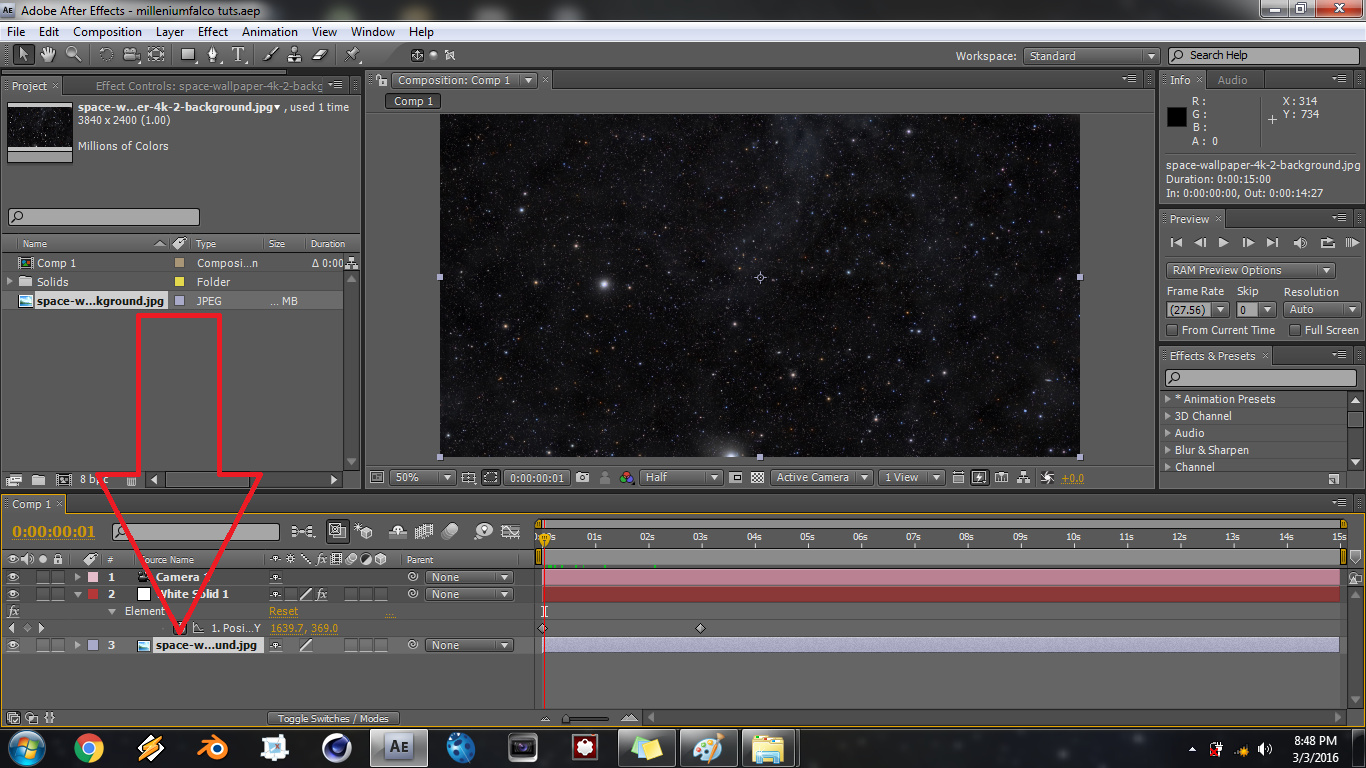Screen dimensions: 1366x768
Task: Select the Unified Camera tool
Action: click(131, 54)
